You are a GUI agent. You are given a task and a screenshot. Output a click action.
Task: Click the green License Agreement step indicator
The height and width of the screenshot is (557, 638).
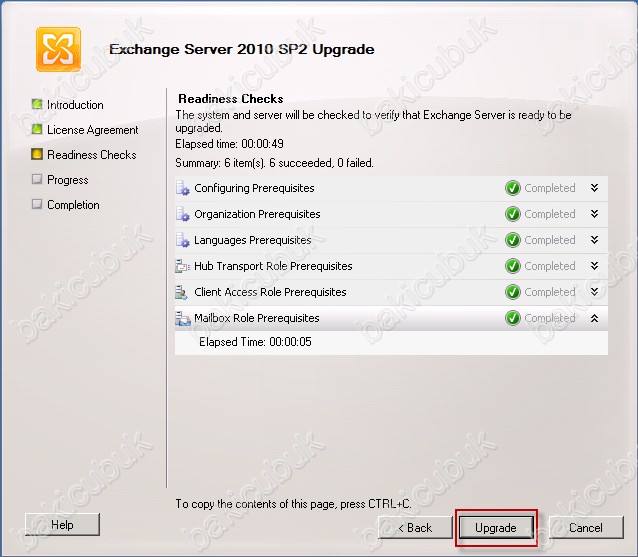tap(37, 129)
